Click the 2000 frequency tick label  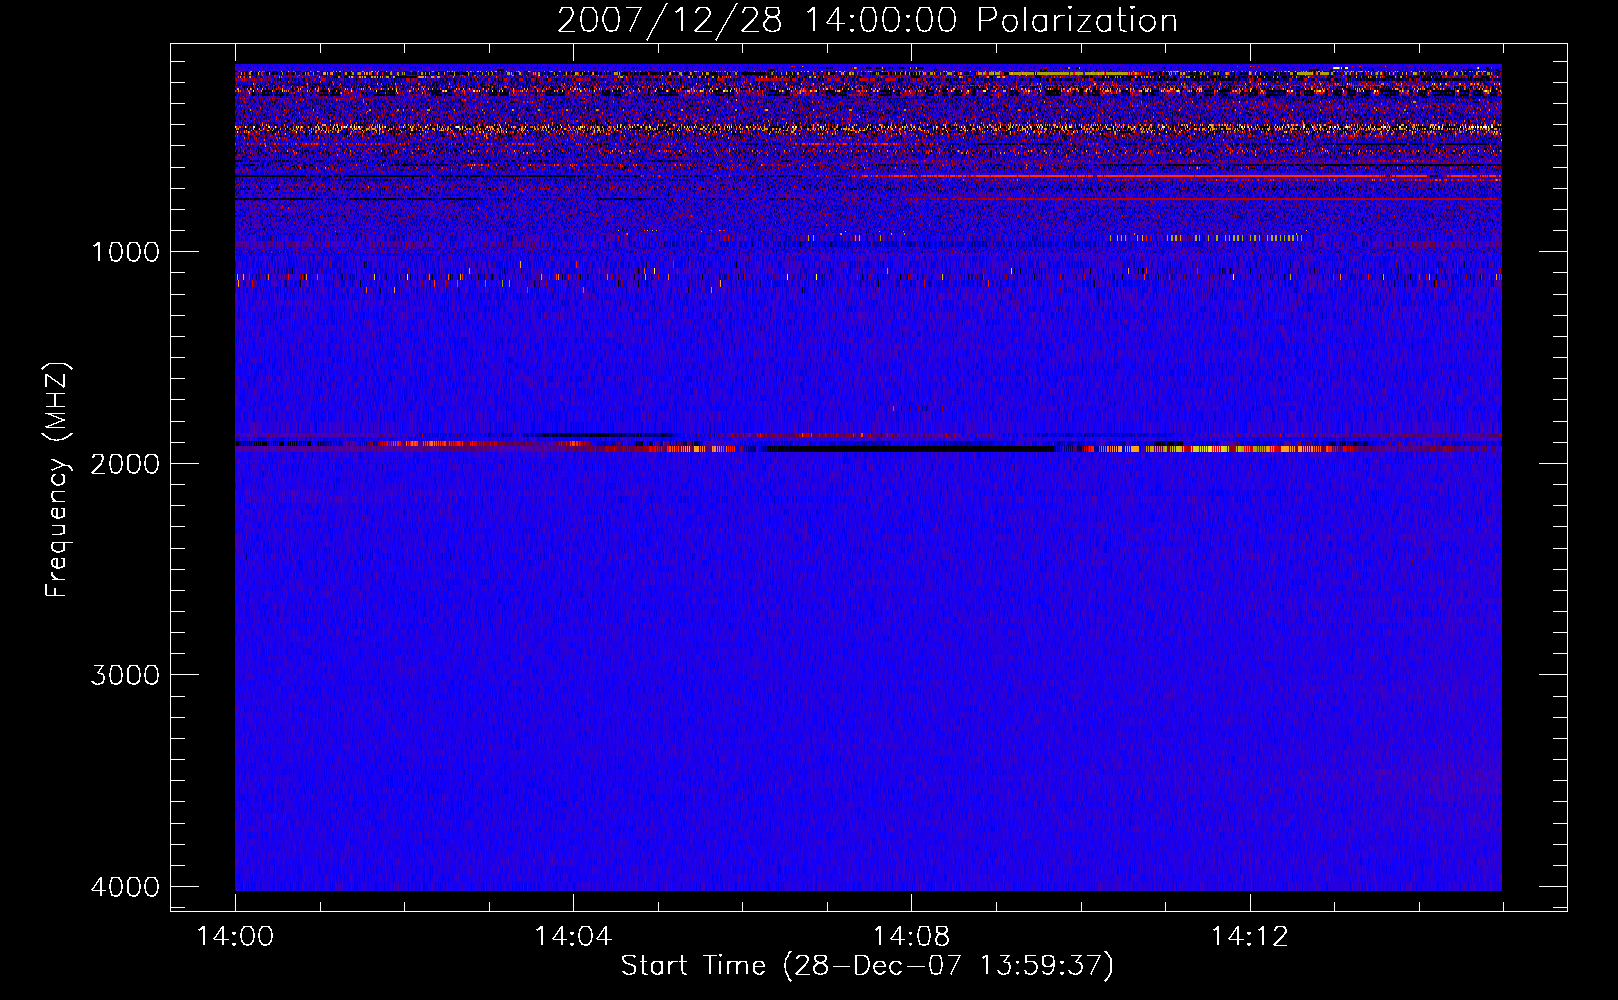click(125, 463)
